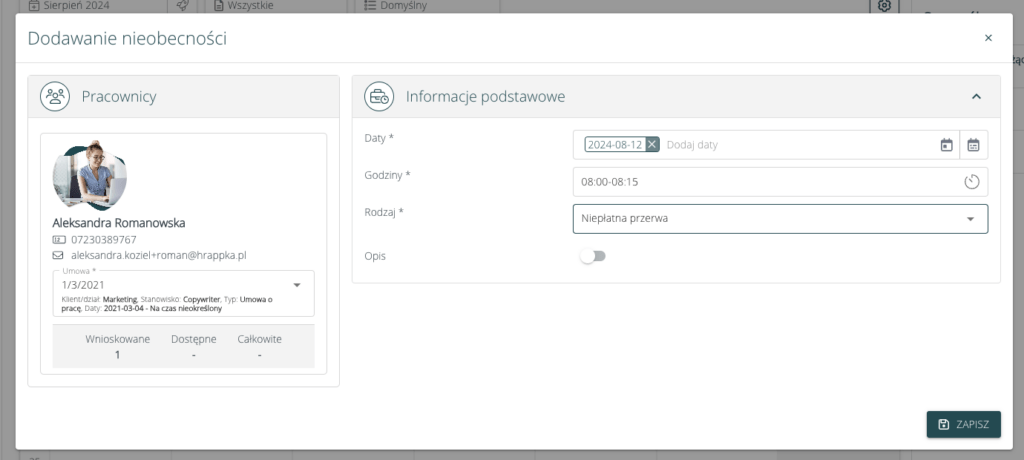The height and width of the screenshot is (460, 1024).
Task: Collapse the Informacje podstawowe section
Action: 977,97
